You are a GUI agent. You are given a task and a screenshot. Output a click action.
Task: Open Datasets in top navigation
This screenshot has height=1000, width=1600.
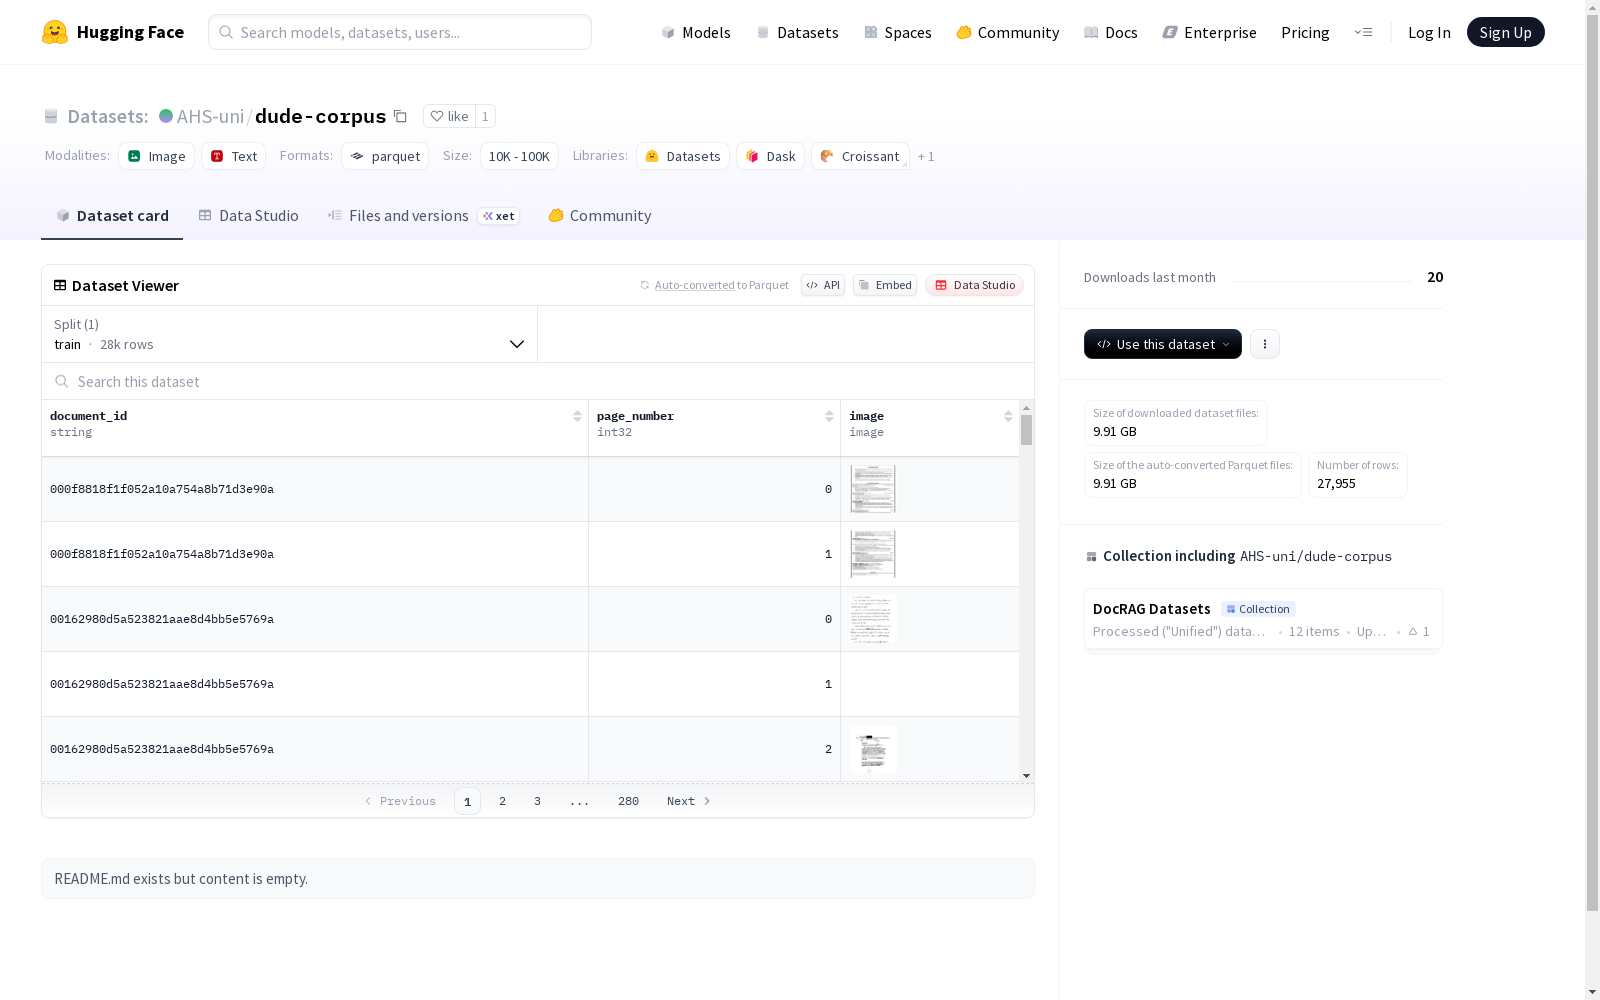(x=797, y=32)
